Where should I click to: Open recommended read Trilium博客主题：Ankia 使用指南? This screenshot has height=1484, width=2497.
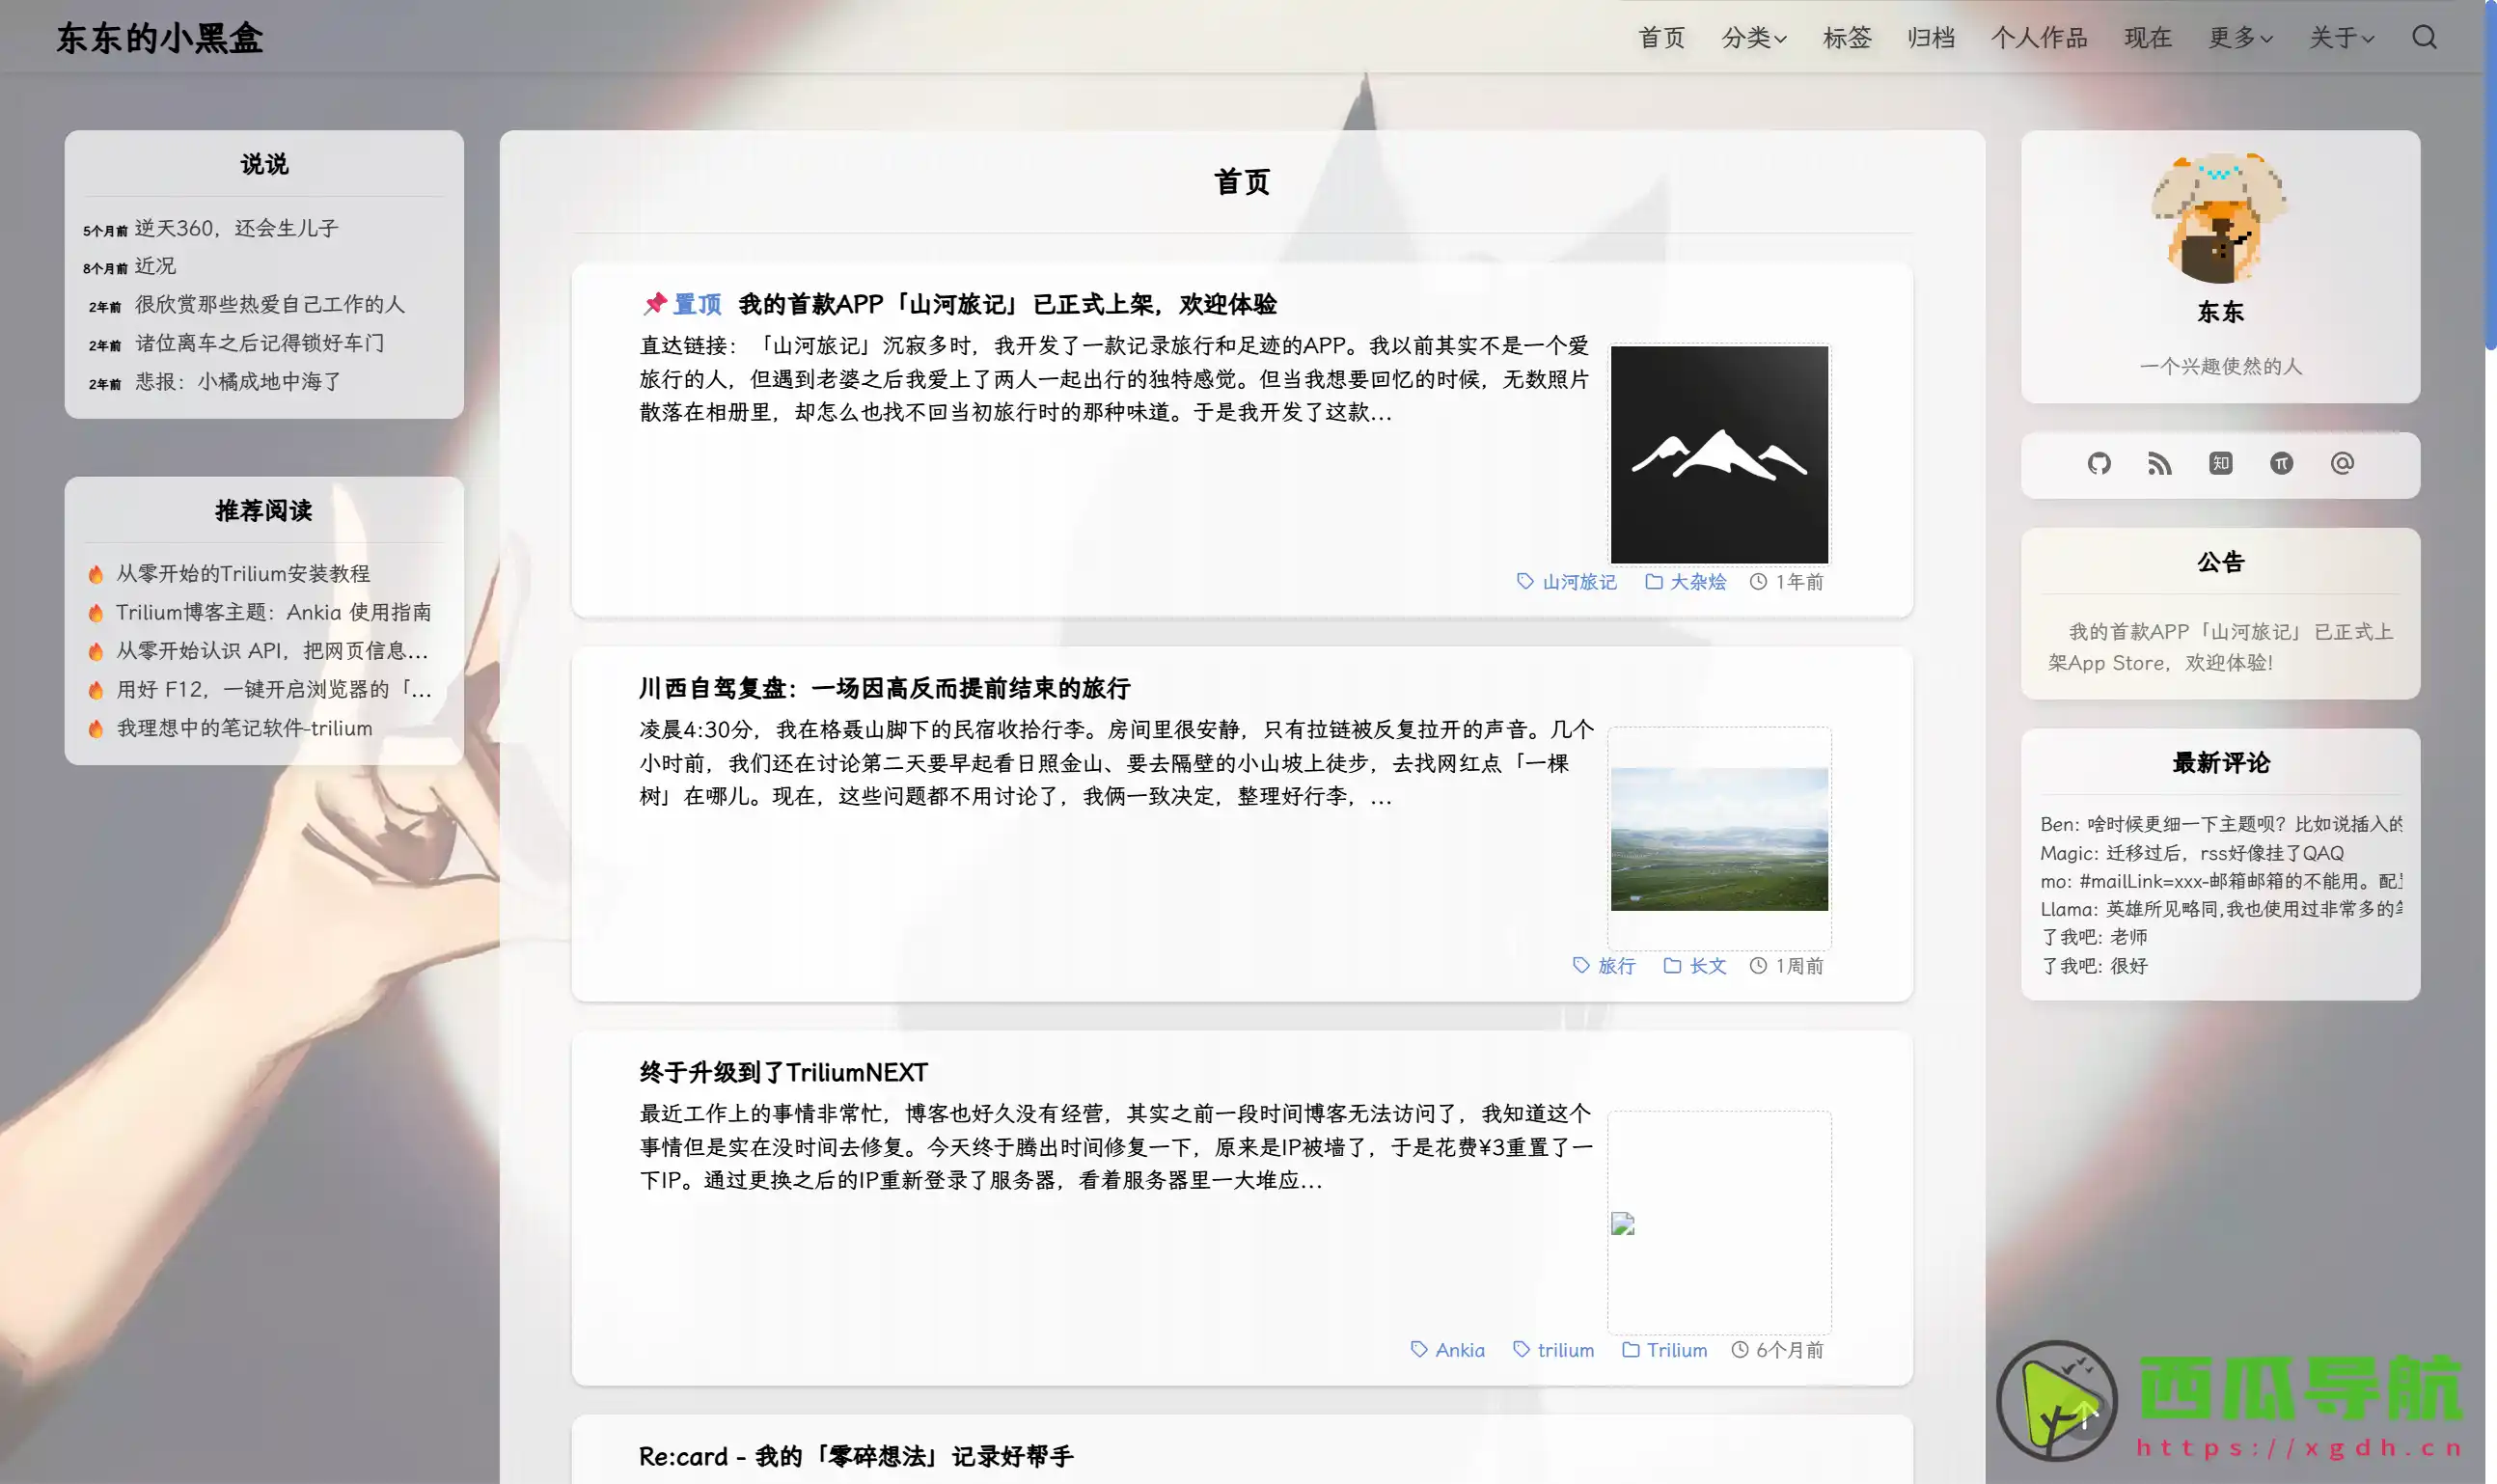point(273,612)
